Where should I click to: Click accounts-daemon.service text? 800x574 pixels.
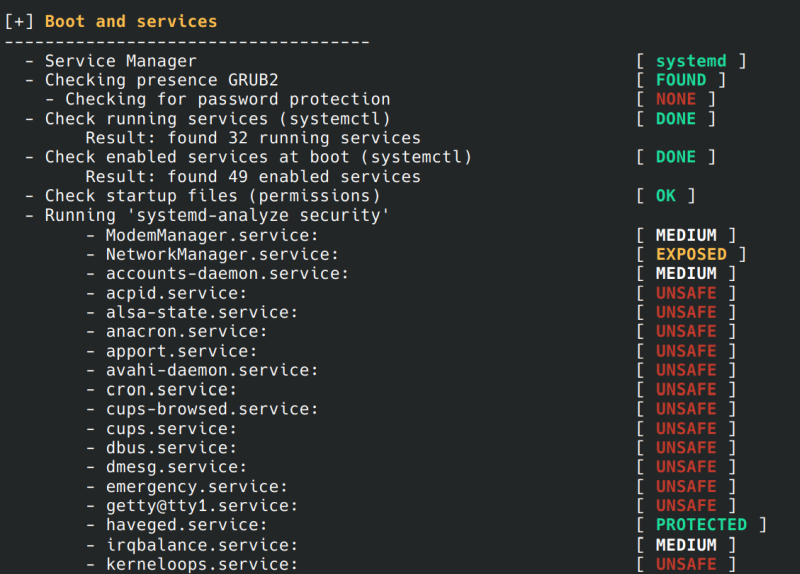pos(227,273)
